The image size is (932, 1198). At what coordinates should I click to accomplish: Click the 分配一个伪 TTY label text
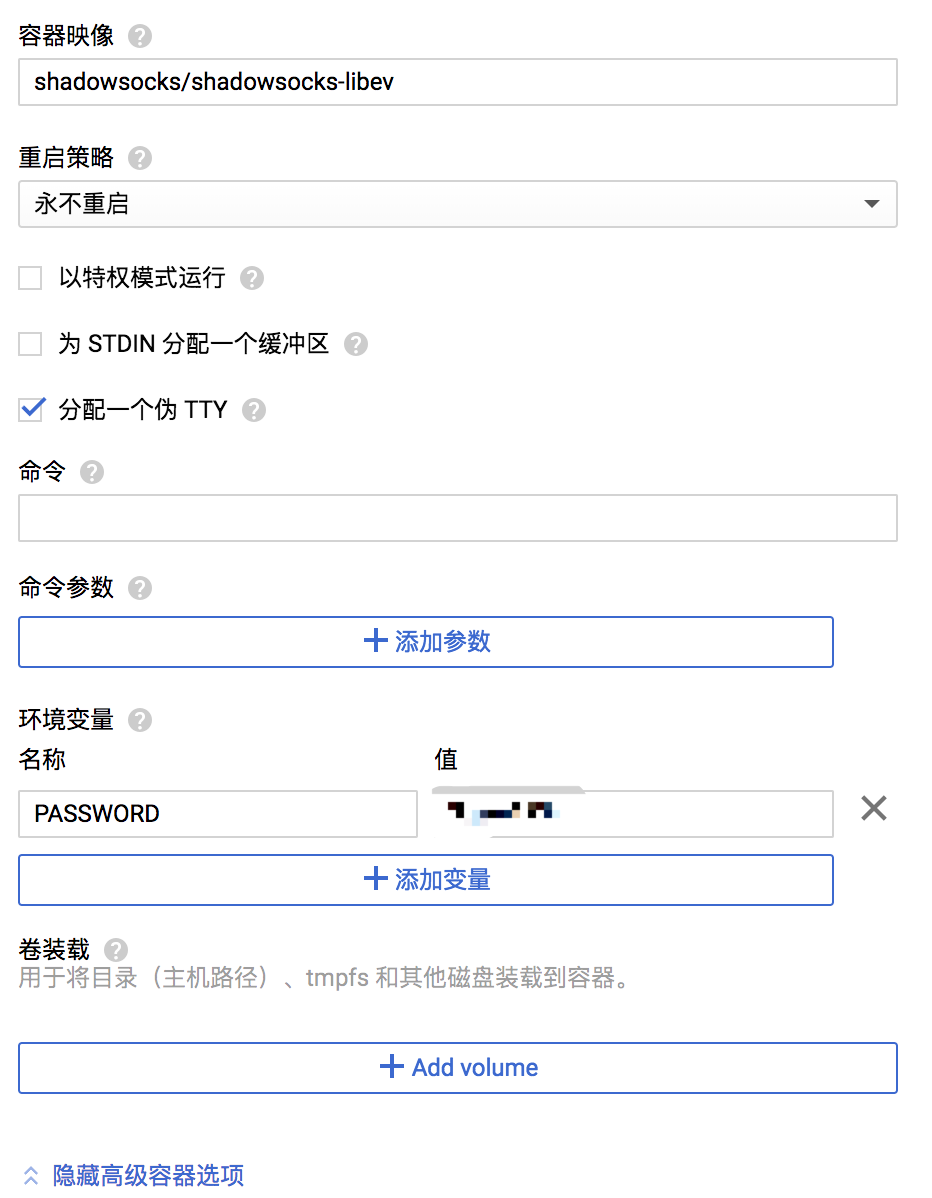click(143, 410)
